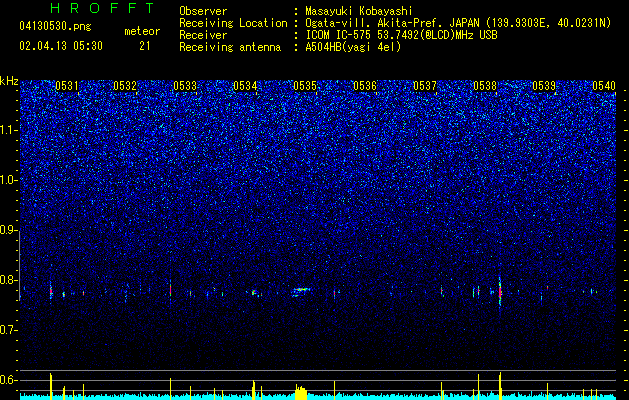629x400 pixels.
Task: Click the 0531 time marker
Action: pyautogui.click(x=67, y=86)
